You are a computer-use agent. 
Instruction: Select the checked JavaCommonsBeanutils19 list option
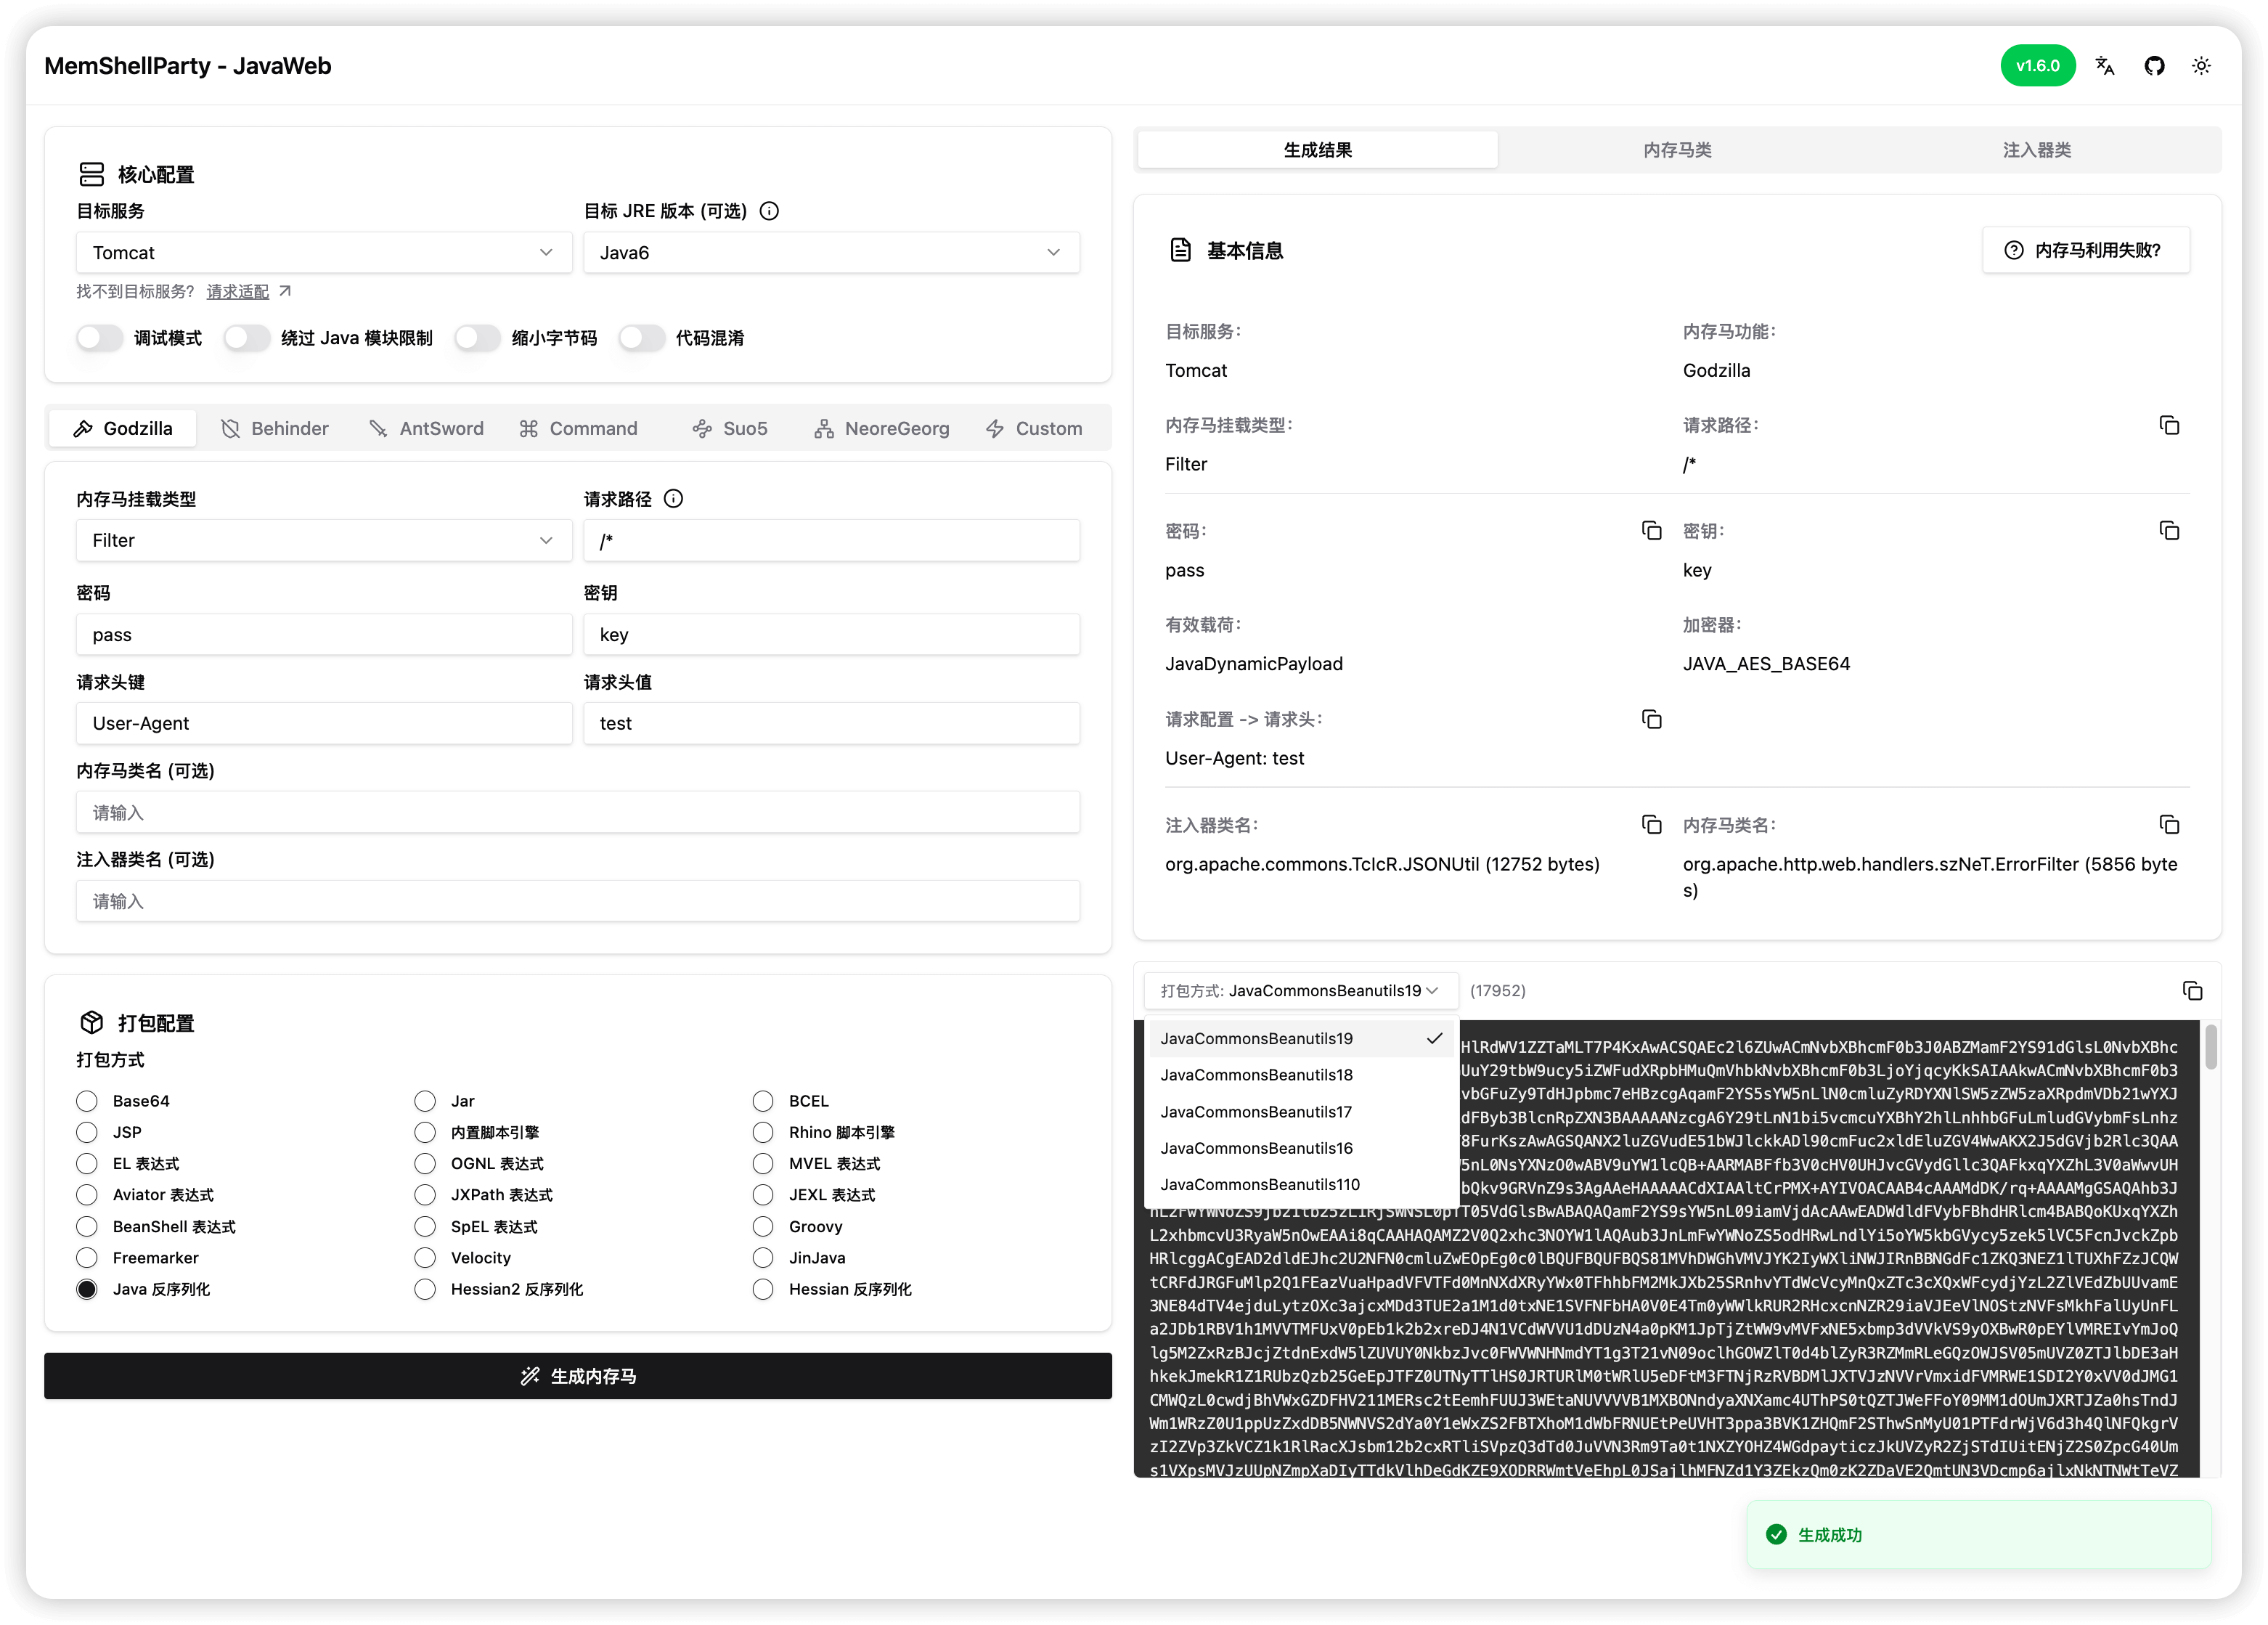(x=1301, y=1039)
